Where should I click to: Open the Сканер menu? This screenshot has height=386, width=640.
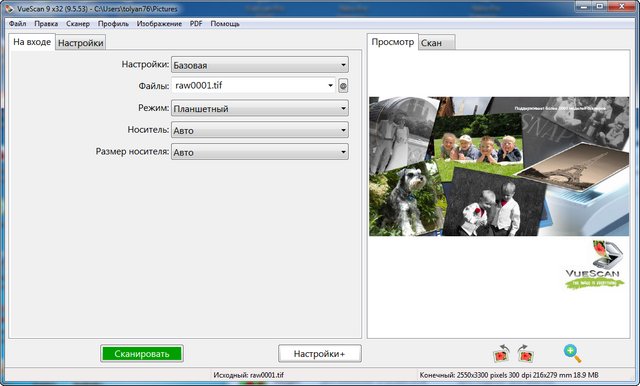tap(78, 24)
